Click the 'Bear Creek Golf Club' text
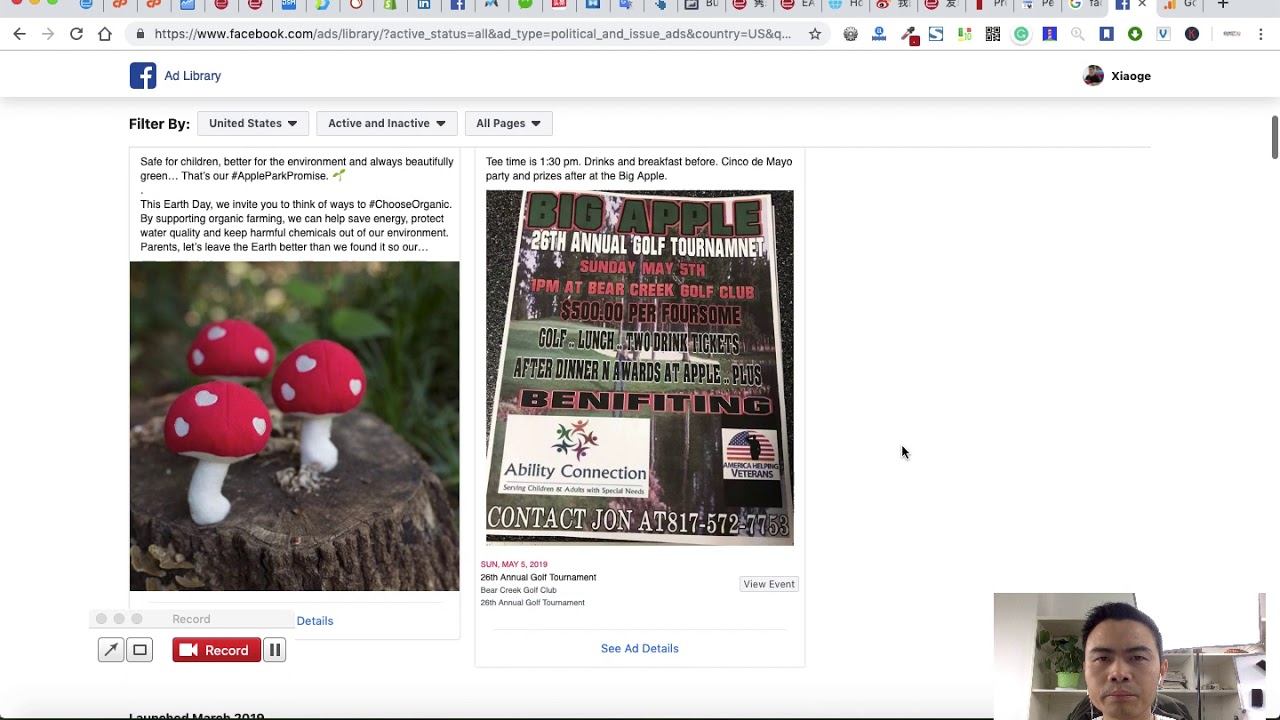 click(x=518, y=590)
